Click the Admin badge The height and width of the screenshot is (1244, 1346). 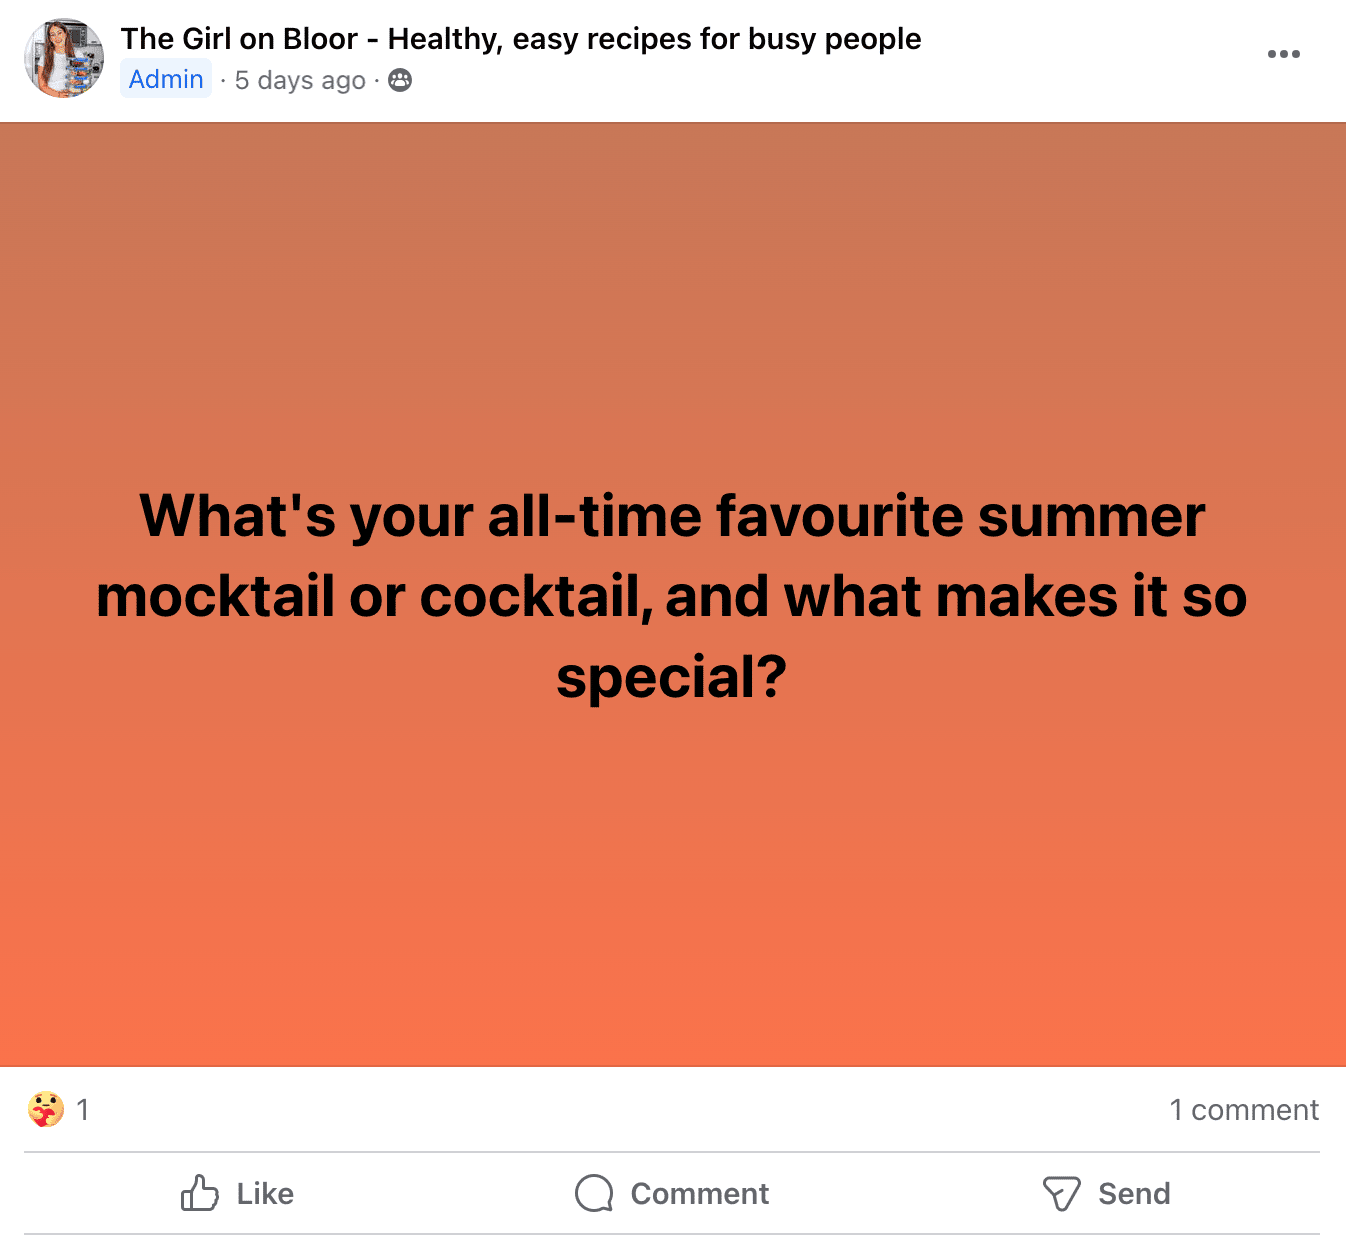pos(166,79)
